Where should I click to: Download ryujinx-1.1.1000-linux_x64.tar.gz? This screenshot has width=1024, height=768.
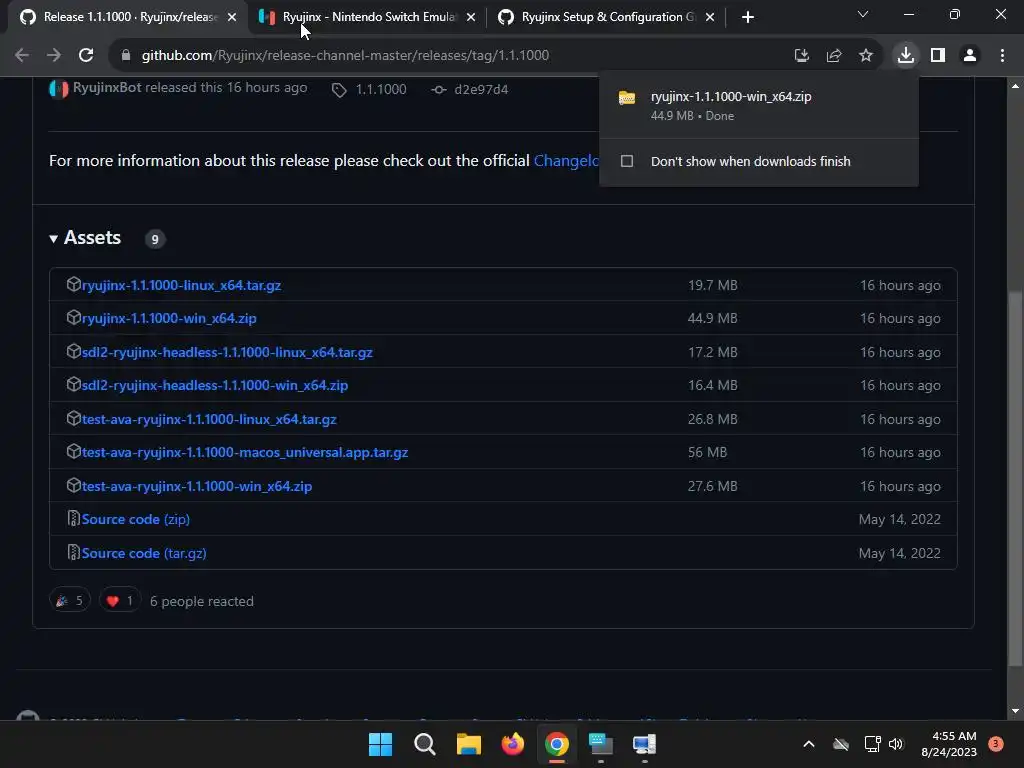[x=182, y=285]
